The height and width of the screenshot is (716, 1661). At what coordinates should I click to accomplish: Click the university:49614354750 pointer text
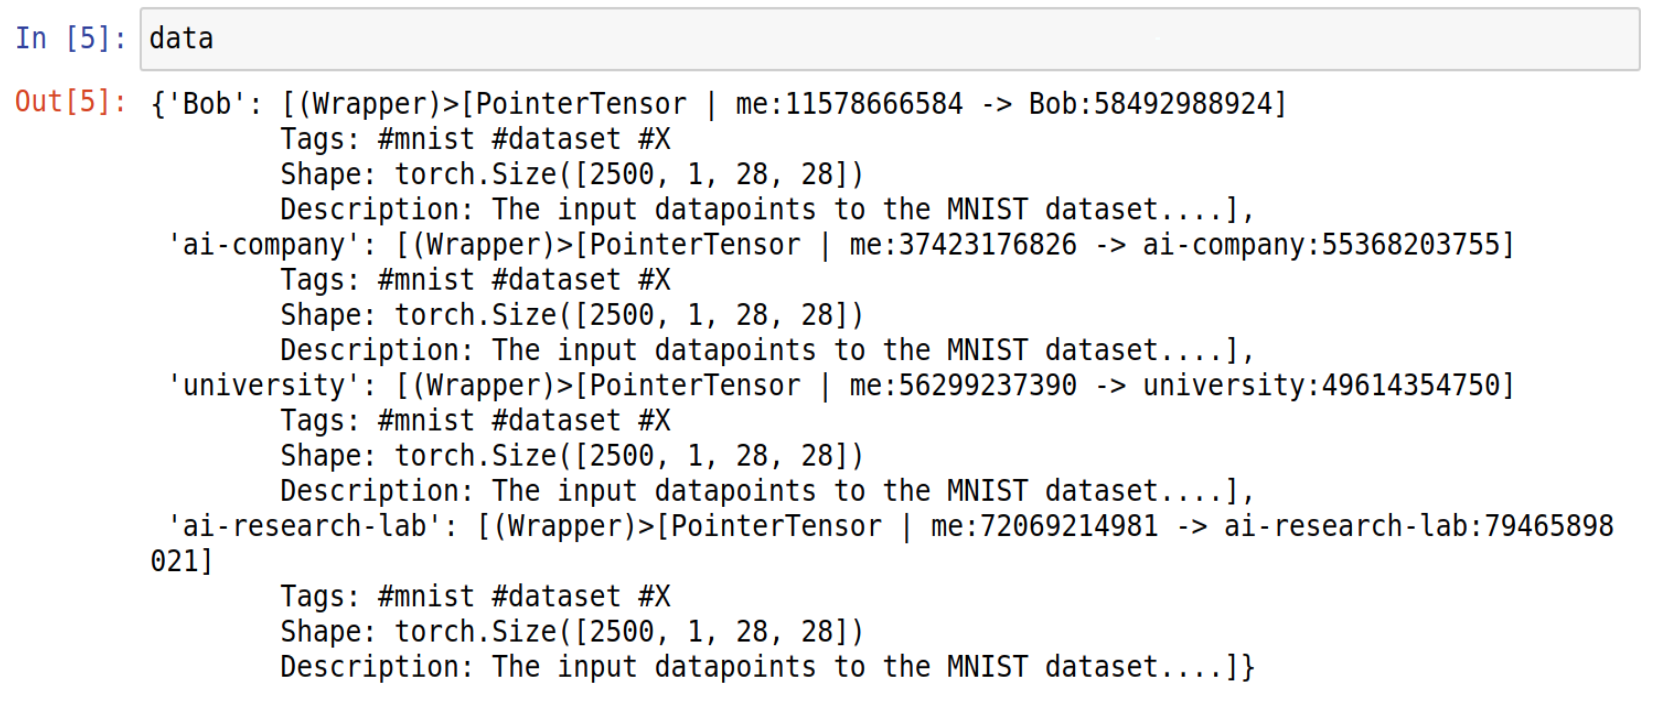coord(1322,385)
